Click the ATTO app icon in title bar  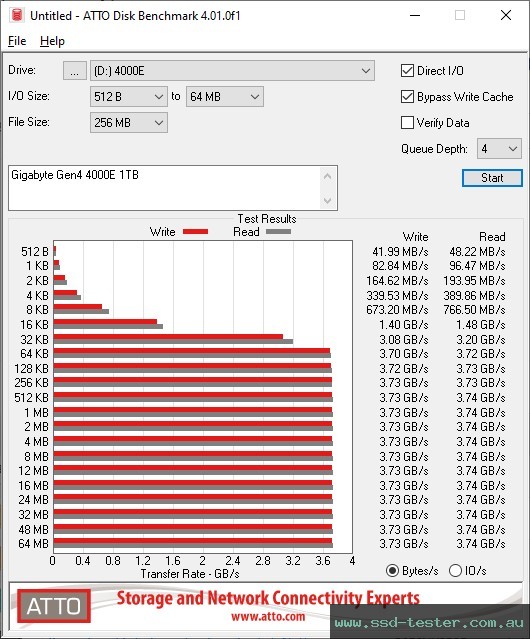17,15
